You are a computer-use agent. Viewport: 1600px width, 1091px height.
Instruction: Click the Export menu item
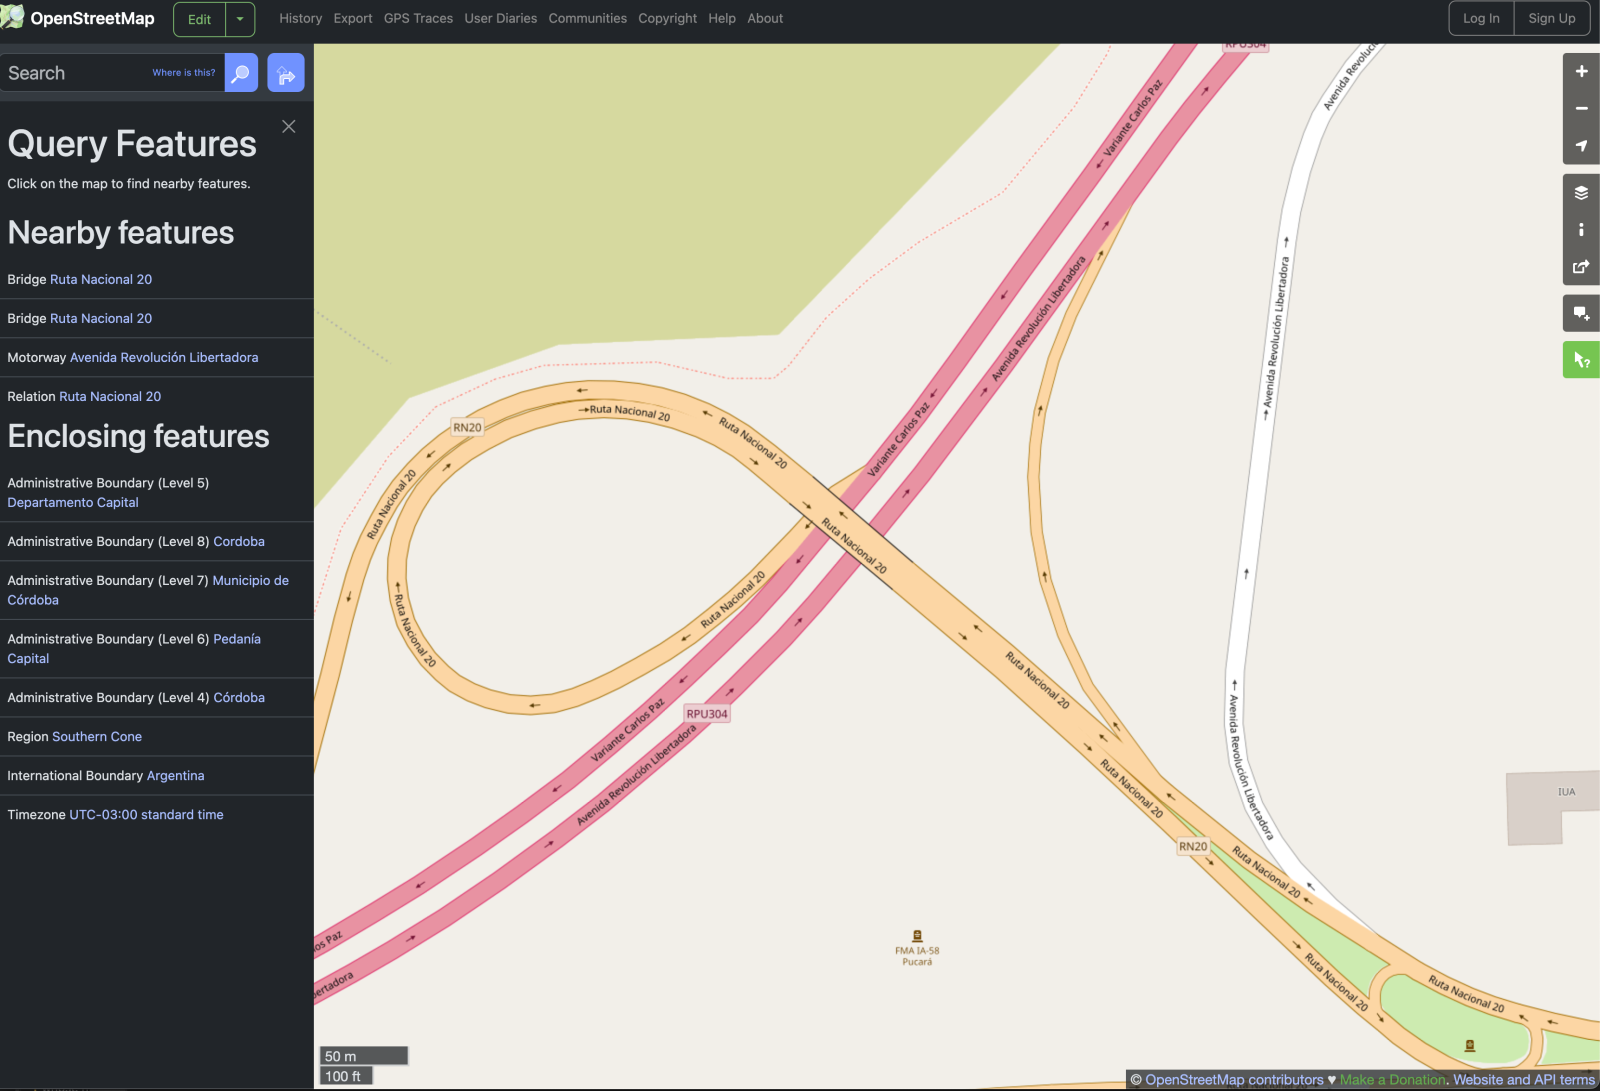click(353, 19)
